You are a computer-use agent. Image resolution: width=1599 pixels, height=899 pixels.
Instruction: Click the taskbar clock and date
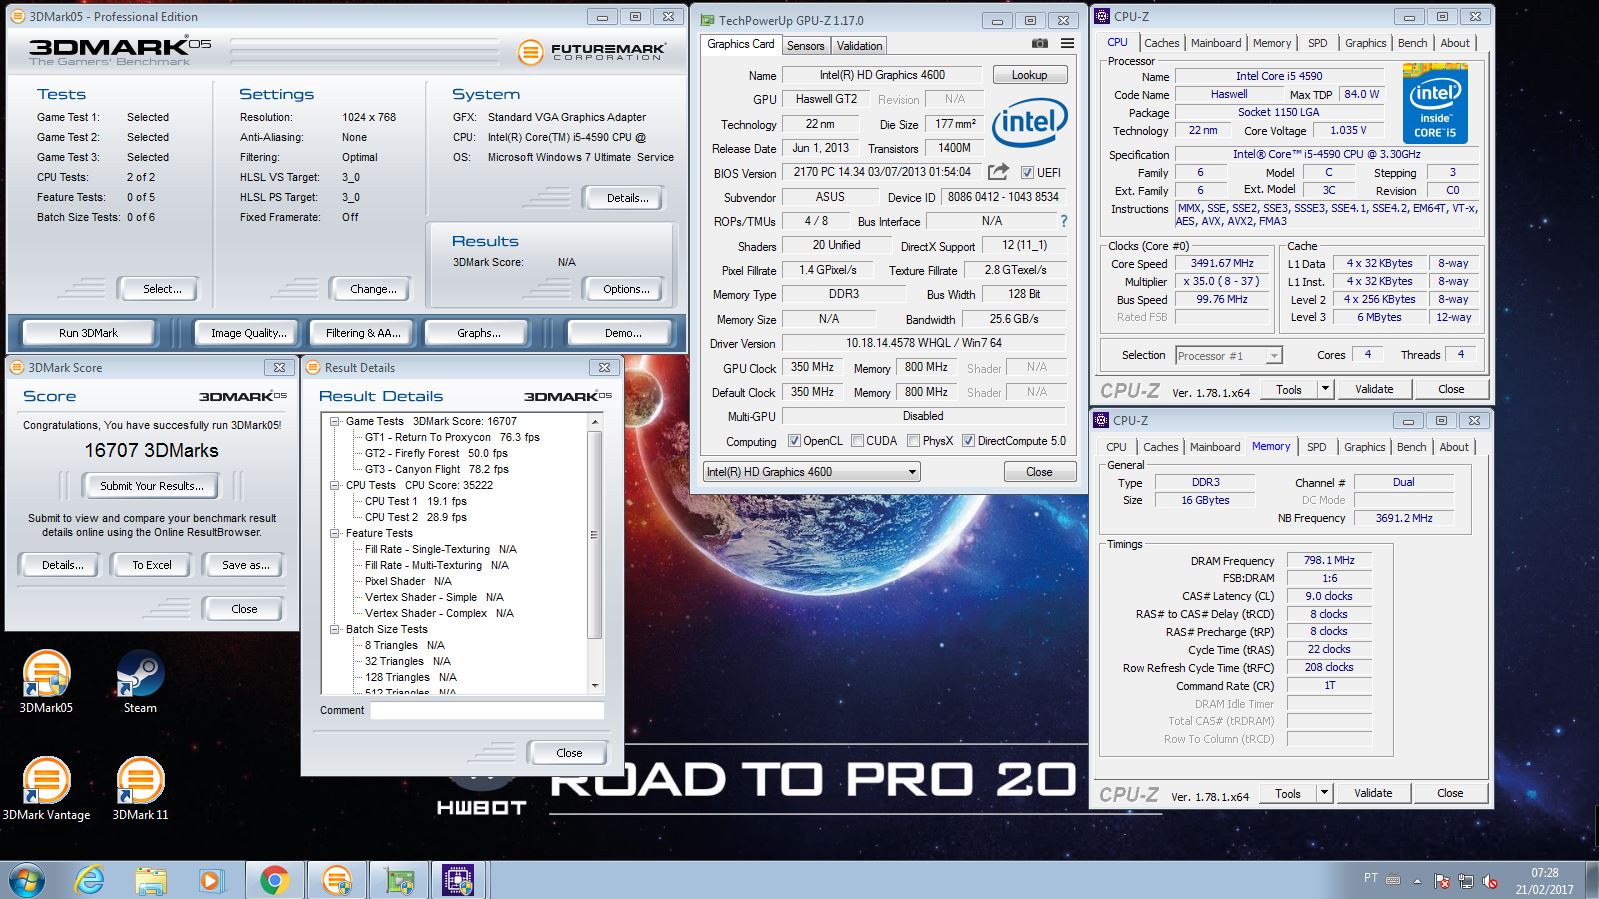coord(1544,880)
